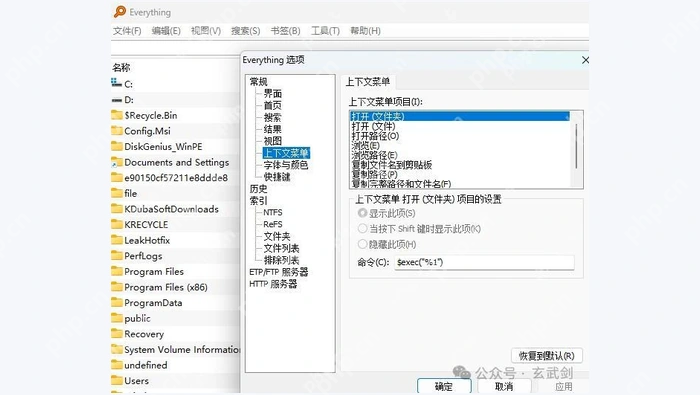Select the C: drive icon
The height and width of the screenshot is (395, 700).
coord(116,83)
